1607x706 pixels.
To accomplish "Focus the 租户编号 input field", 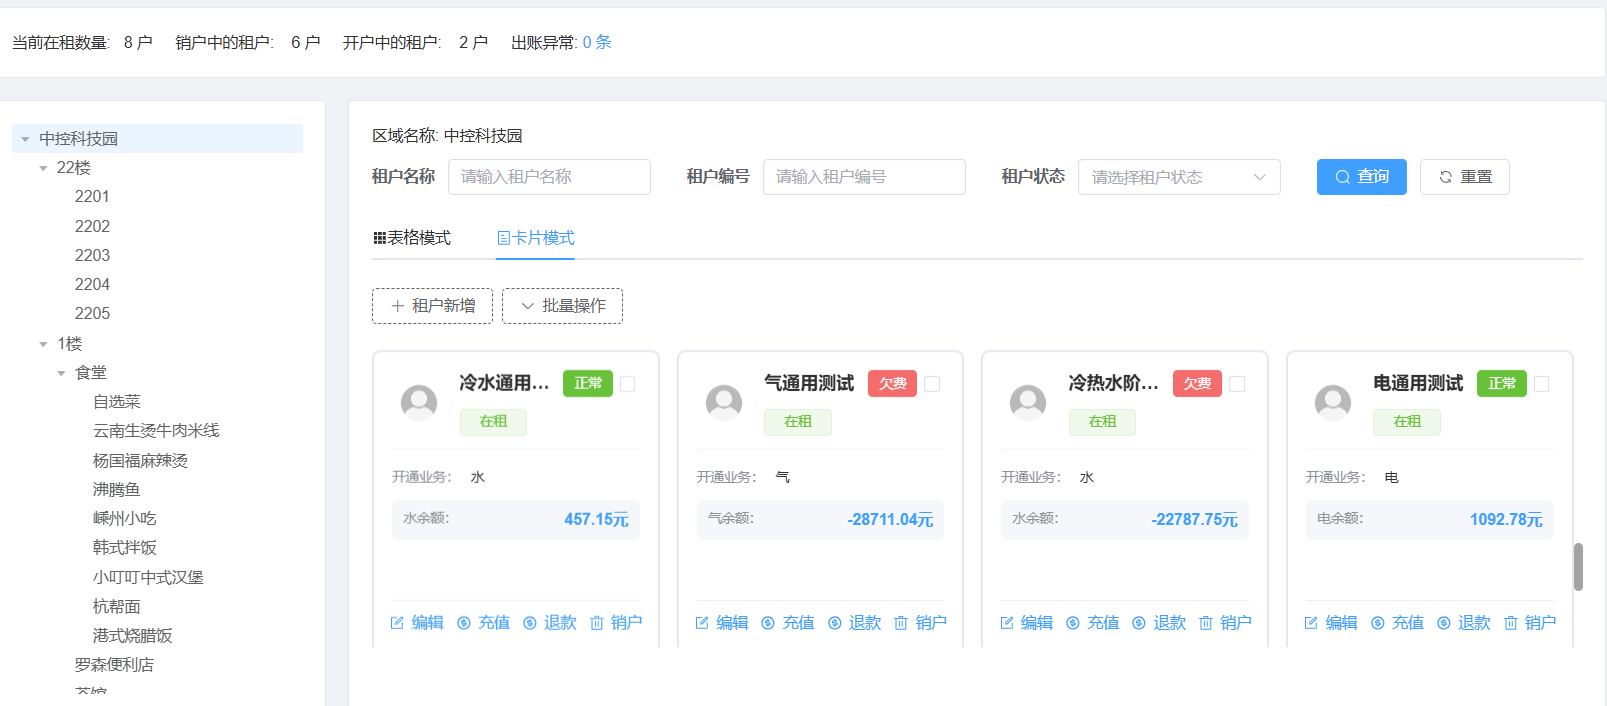I will pyautogui.click(x=864, y=177).
